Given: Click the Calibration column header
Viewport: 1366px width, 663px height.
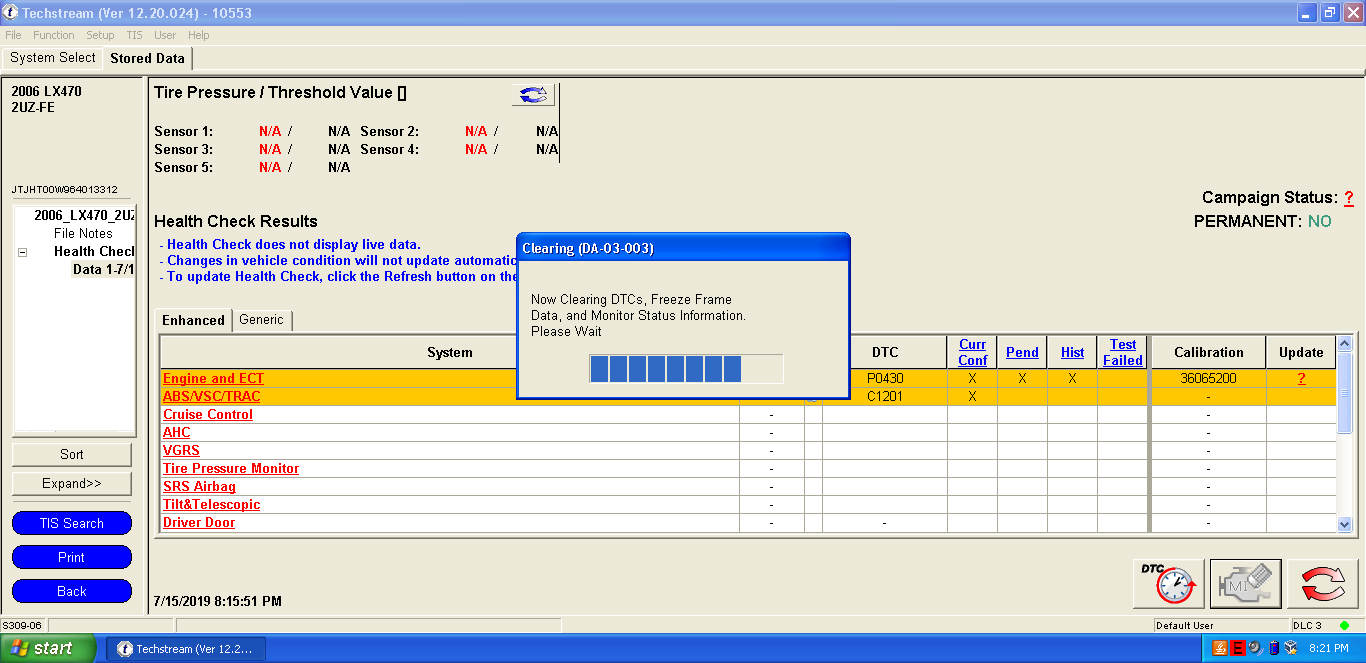Looking at the screenshot, I should pyautogui.click(x=1208, y=352).
